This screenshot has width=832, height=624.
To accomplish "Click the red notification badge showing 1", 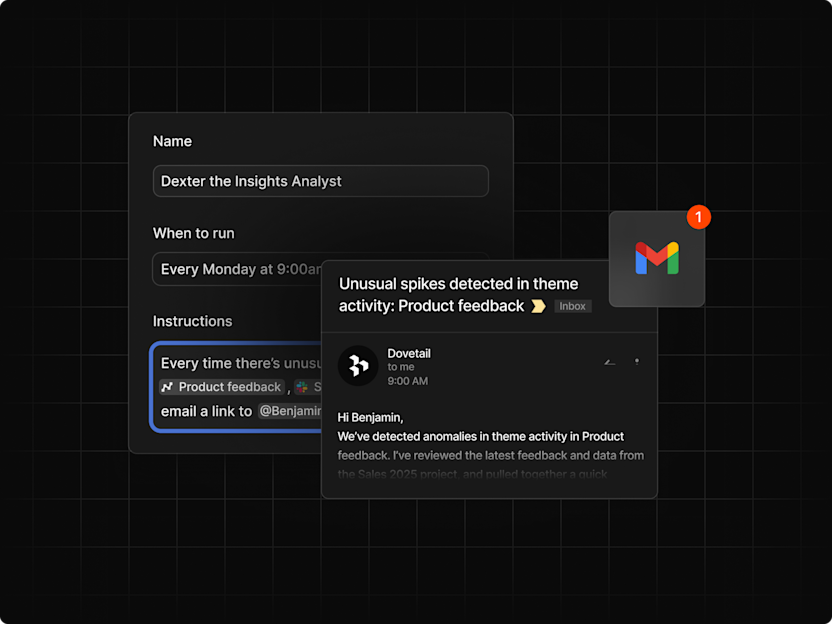I will click(698, 217).
